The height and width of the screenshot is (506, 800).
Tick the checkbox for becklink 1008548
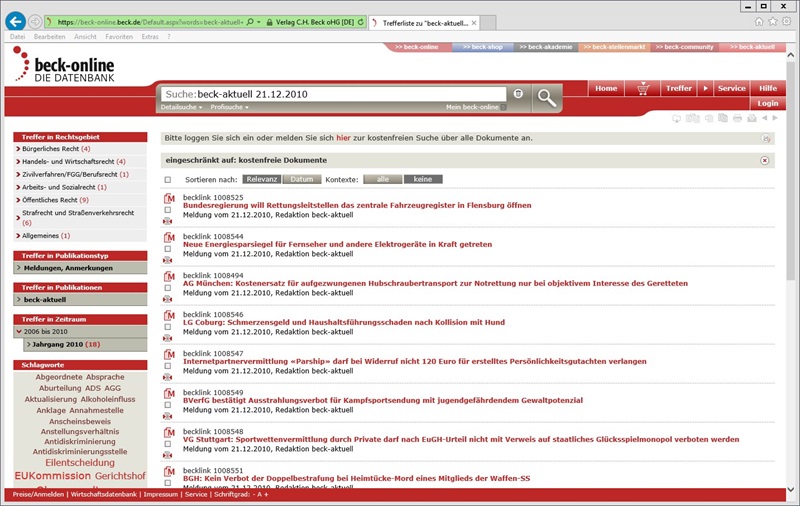(167, 444)
